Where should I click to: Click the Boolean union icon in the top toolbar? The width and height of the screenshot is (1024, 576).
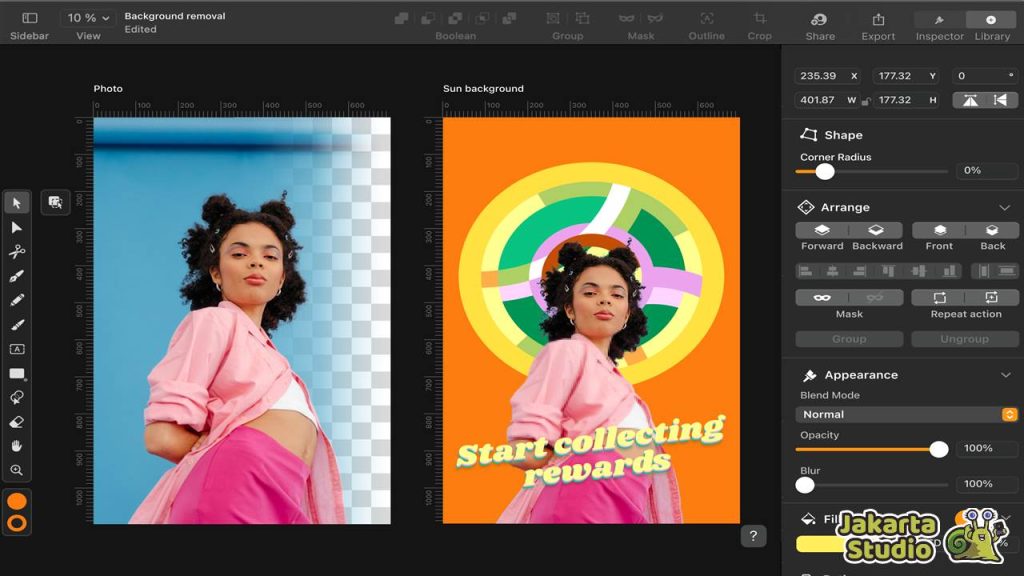(401, 17)
